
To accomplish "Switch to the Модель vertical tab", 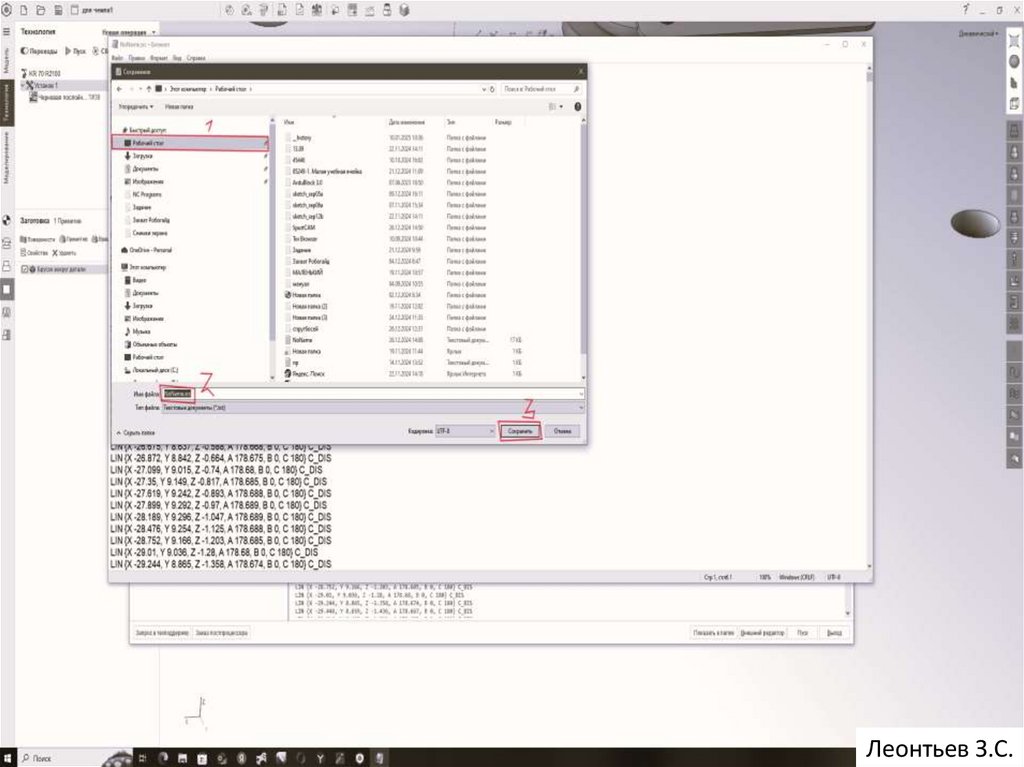I will coord(7,59).
